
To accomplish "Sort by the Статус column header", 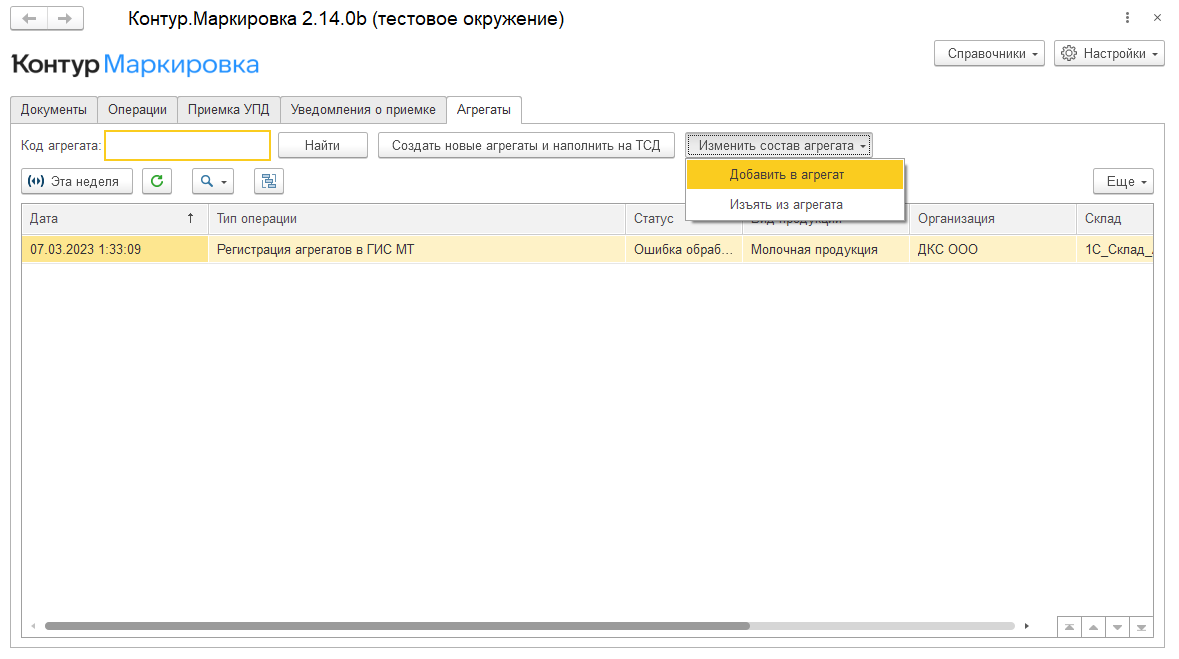I will [x=654, y=219].
